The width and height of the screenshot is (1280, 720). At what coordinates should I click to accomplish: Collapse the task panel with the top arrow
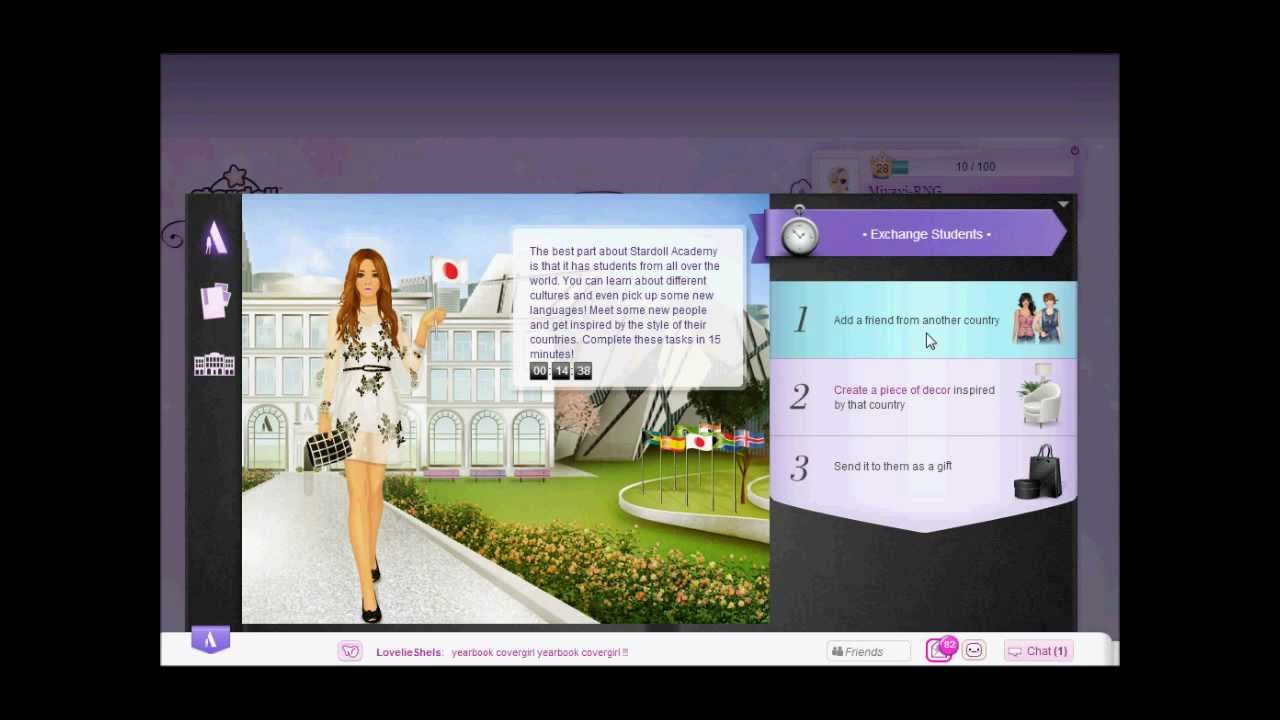click(1063, 205)
